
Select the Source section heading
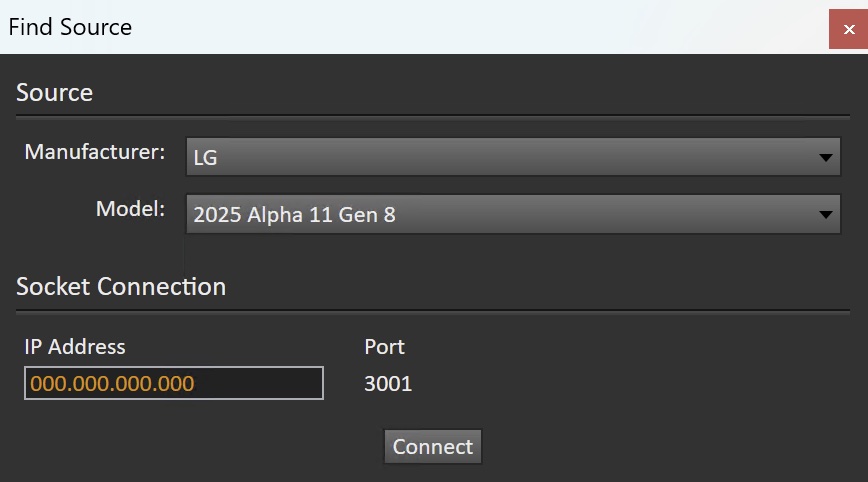[x=54, y=93]
